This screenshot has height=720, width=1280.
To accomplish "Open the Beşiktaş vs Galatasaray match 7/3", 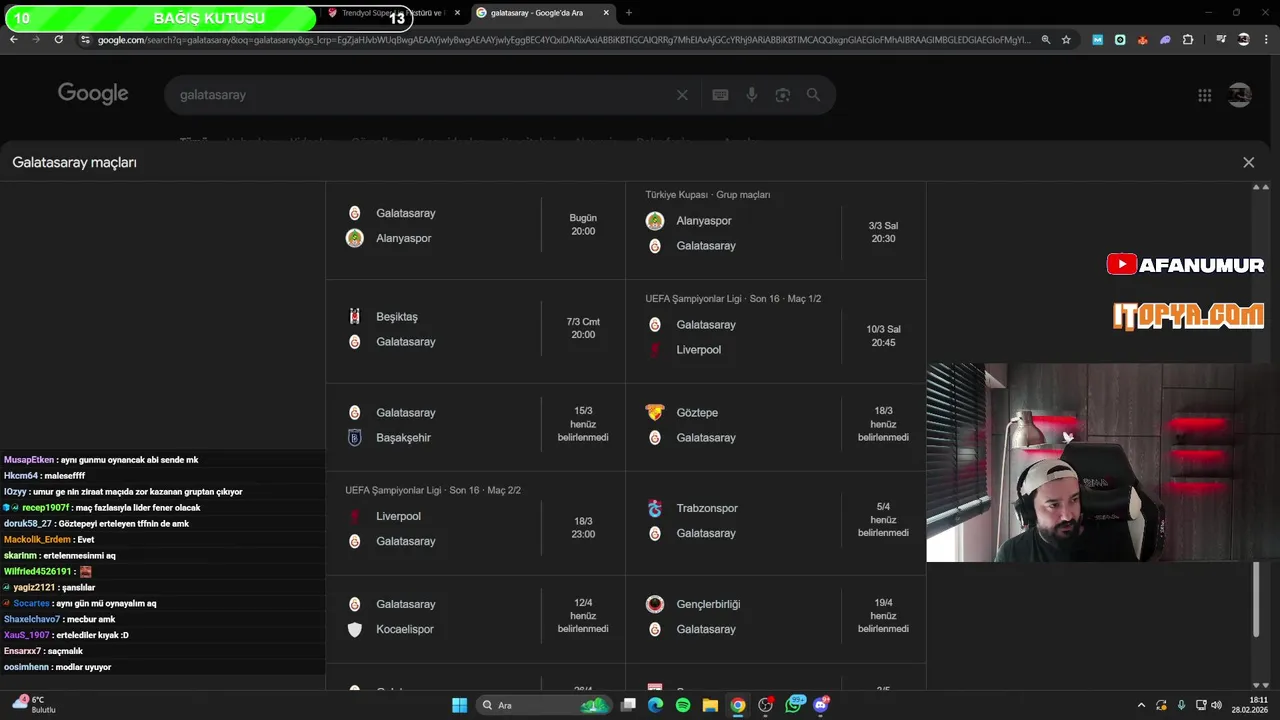I will [475, 329].
